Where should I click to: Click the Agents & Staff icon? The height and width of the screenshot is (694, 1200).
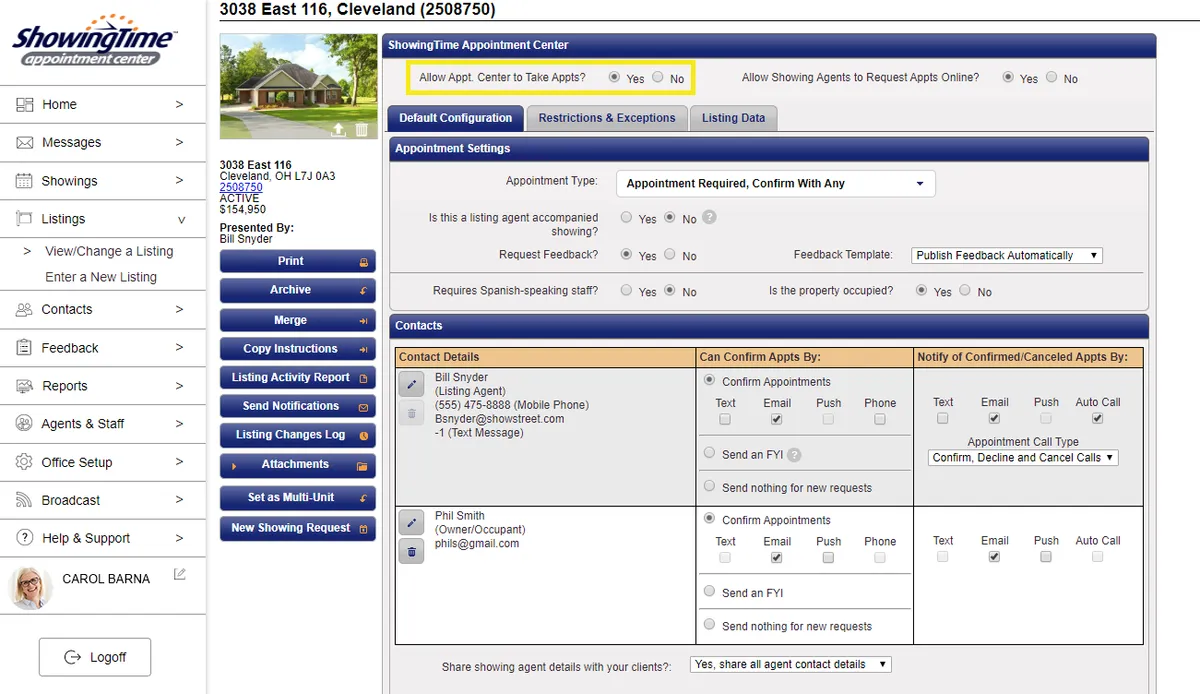coord(24,424)
